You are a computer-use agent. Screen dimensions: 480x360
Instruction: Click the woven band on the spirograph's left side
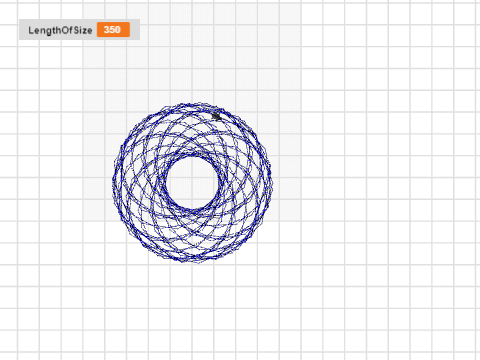(x=138, y=183)
